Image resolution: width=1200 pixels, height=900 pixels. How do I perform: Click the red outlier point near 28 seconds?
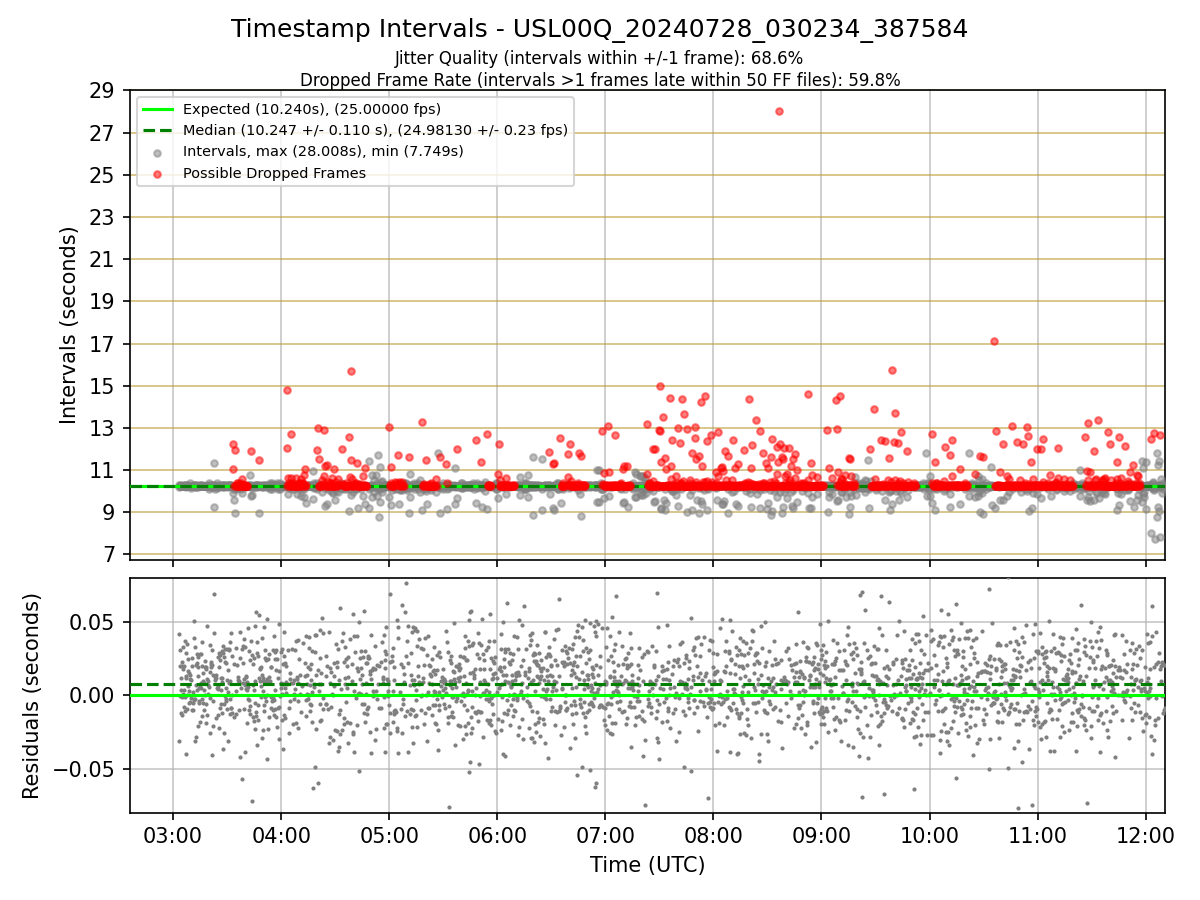click(779, 111)
